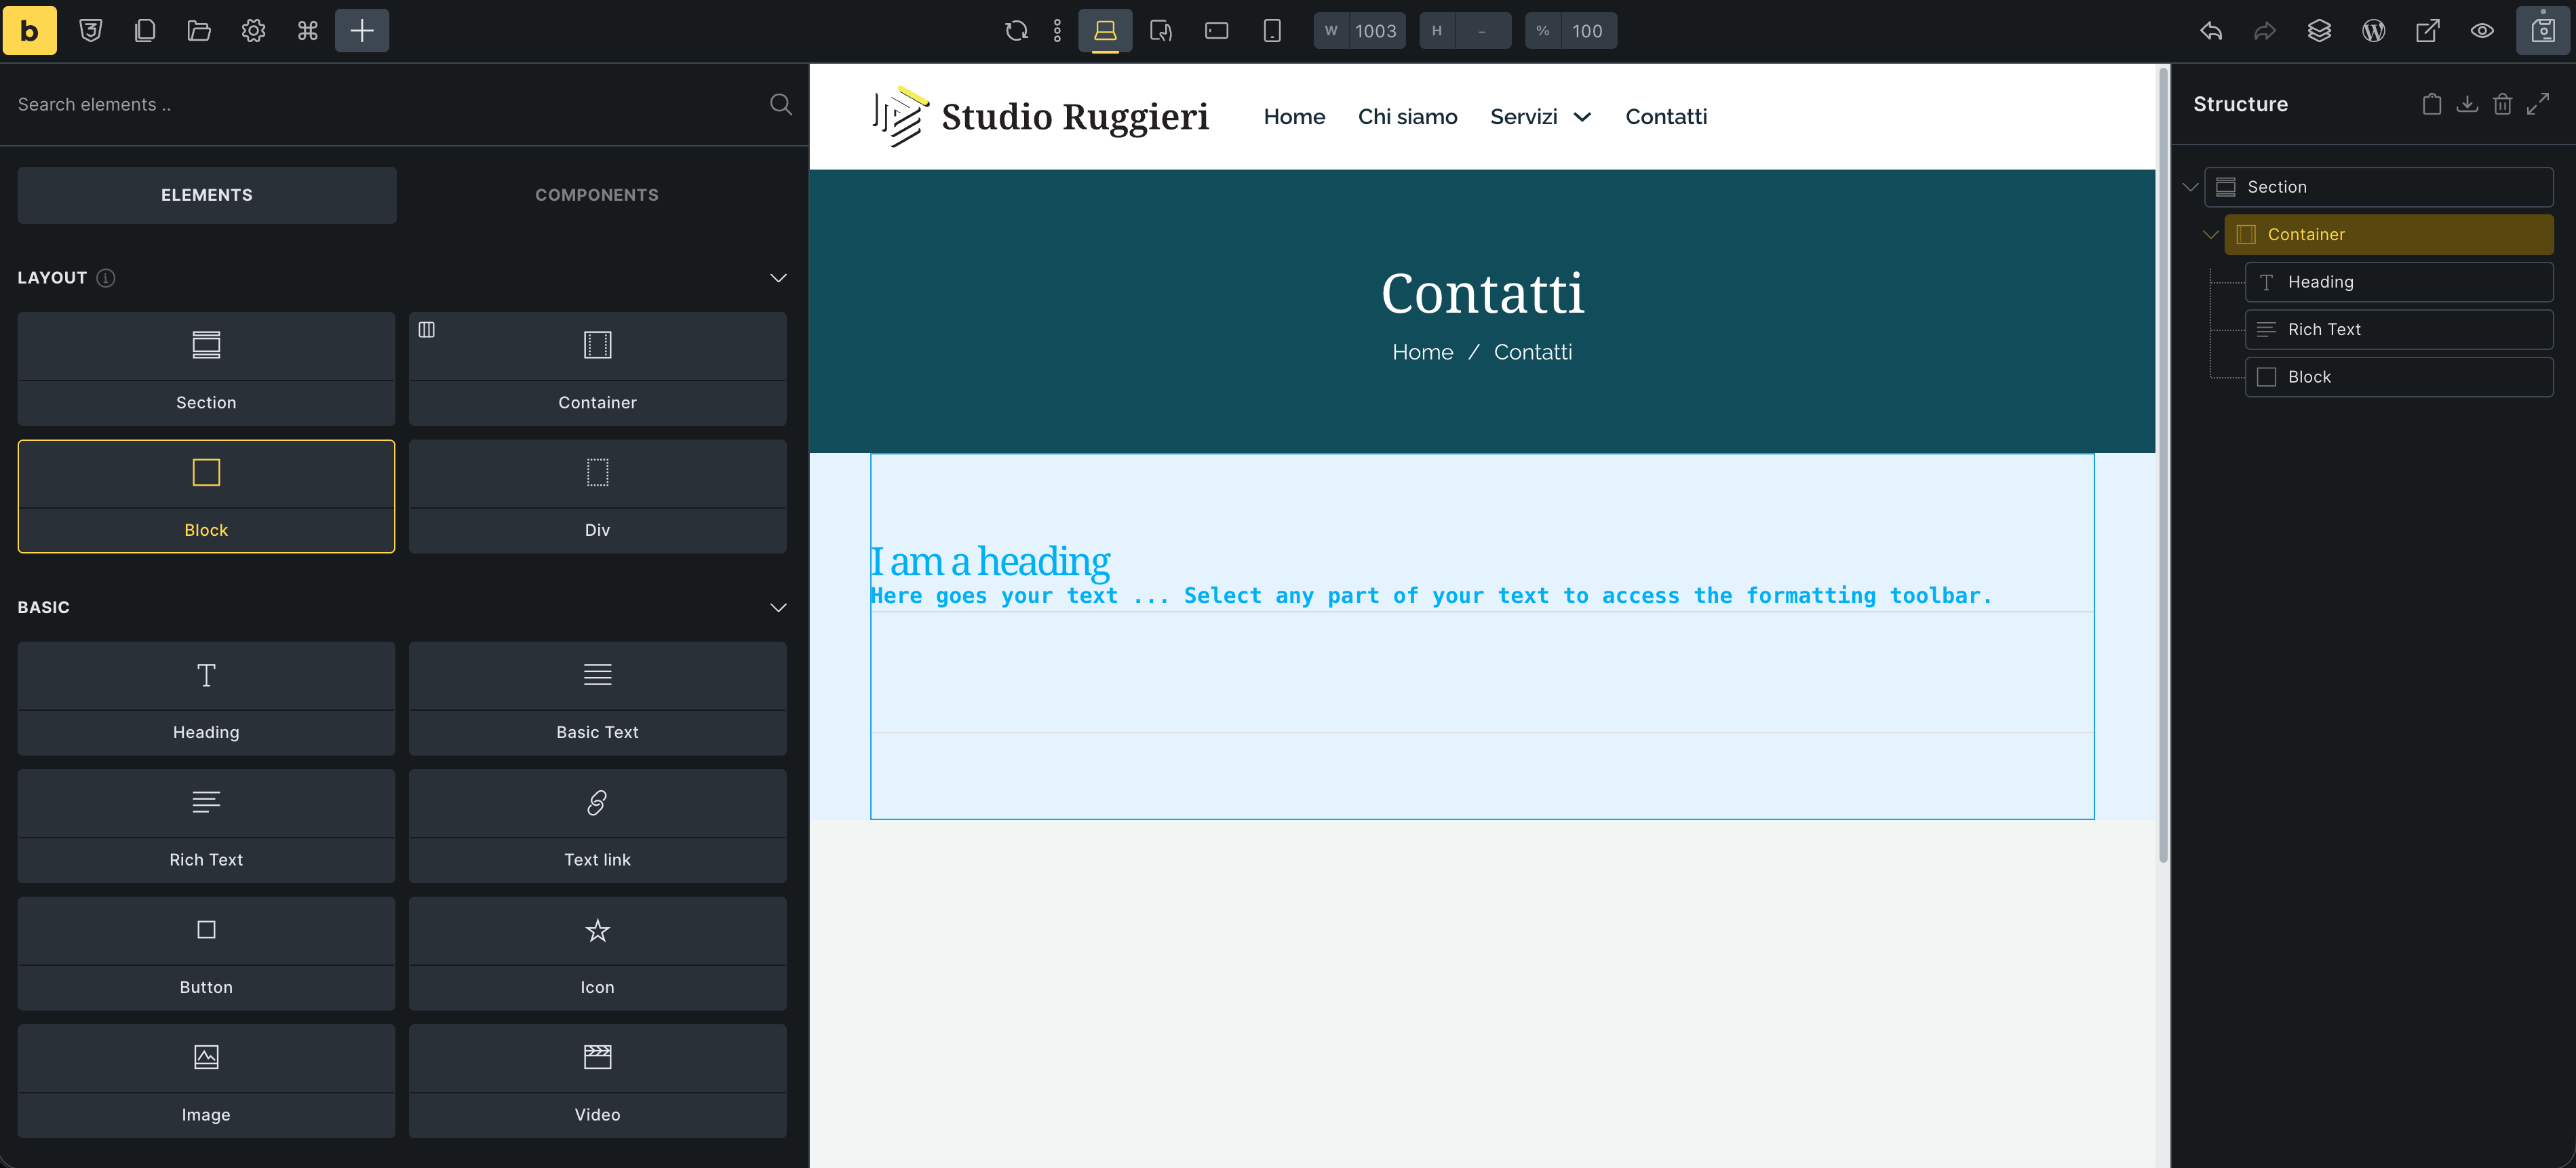2576x1168 pixels.
Task: Collapse the LAYOUT elements category
Action: pyautogui.click(x=778, y=278)
